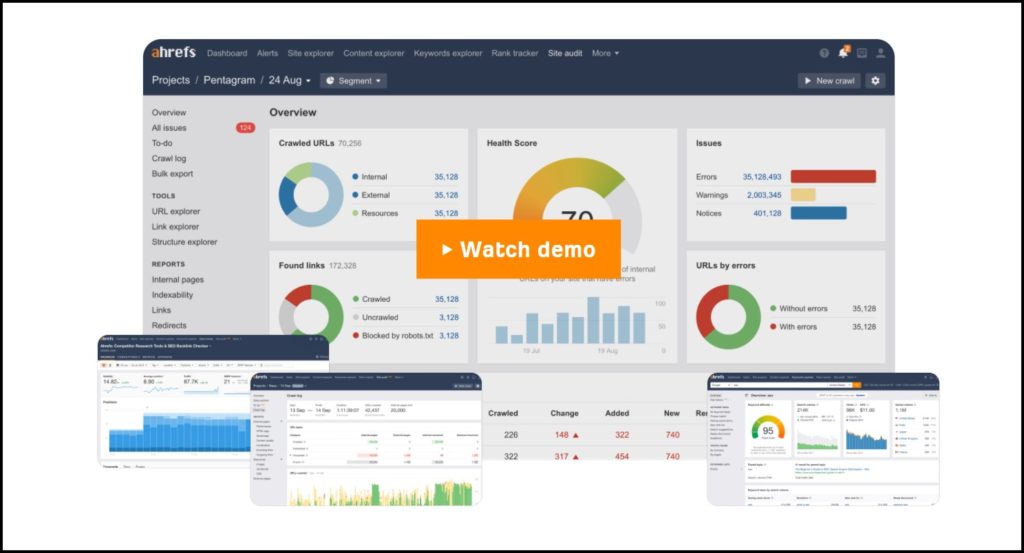Click the square icon beside the bell
Image resolution: width=1024 pixels, height=553 pixels.
tap(862, 53)
